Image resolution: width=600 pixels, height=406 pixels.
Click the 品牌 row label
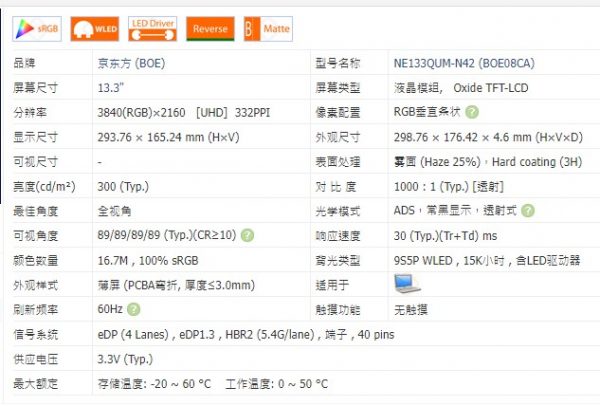coord(24,63)
